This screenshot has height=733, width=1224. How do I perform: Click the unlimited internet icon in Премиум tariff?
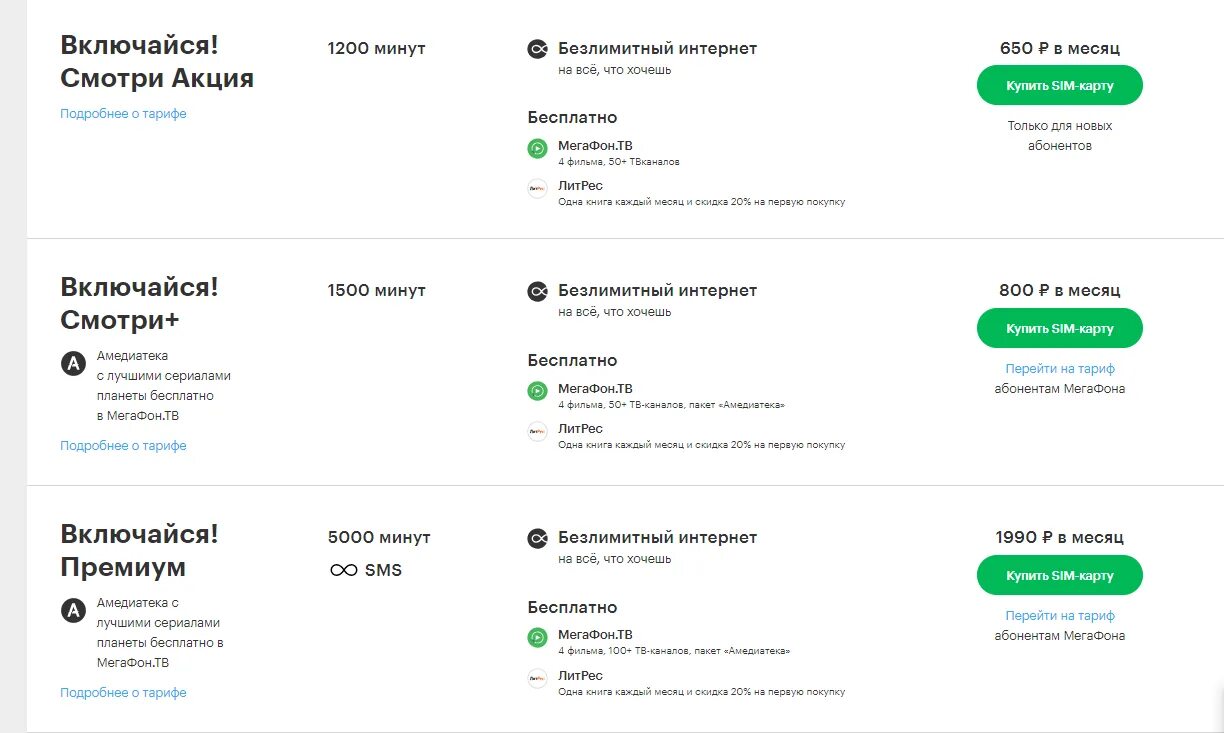(x=538, y=538)
